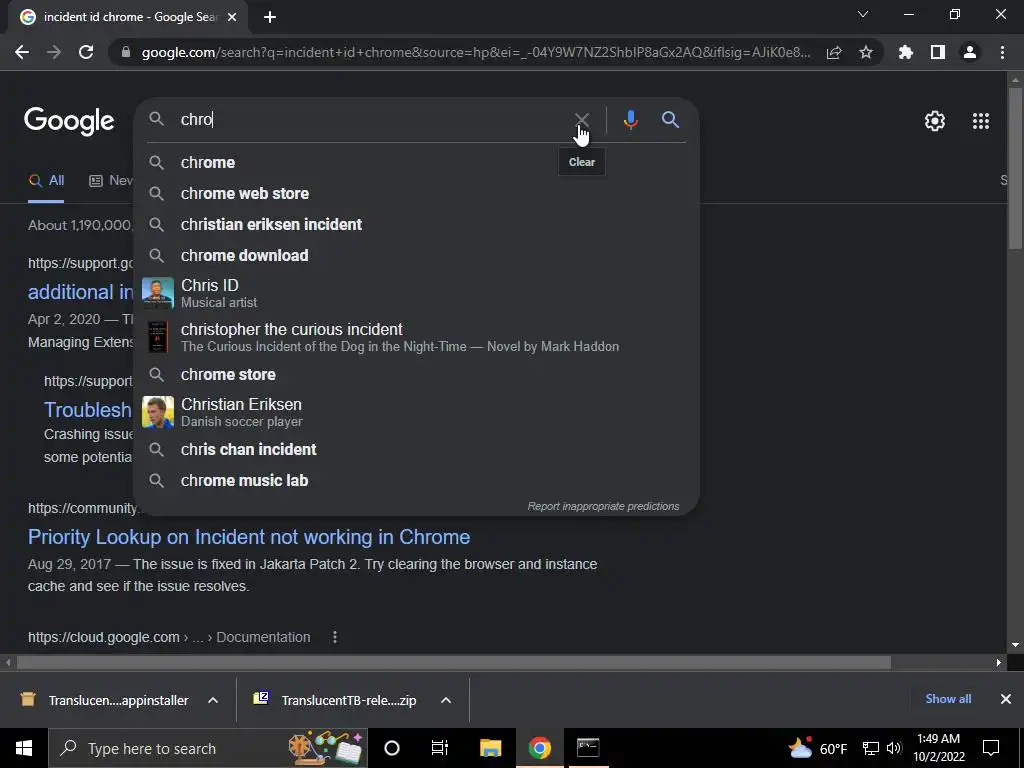Open tab search chevron in title bar
1024x768 pixels.
click(863, 14)
